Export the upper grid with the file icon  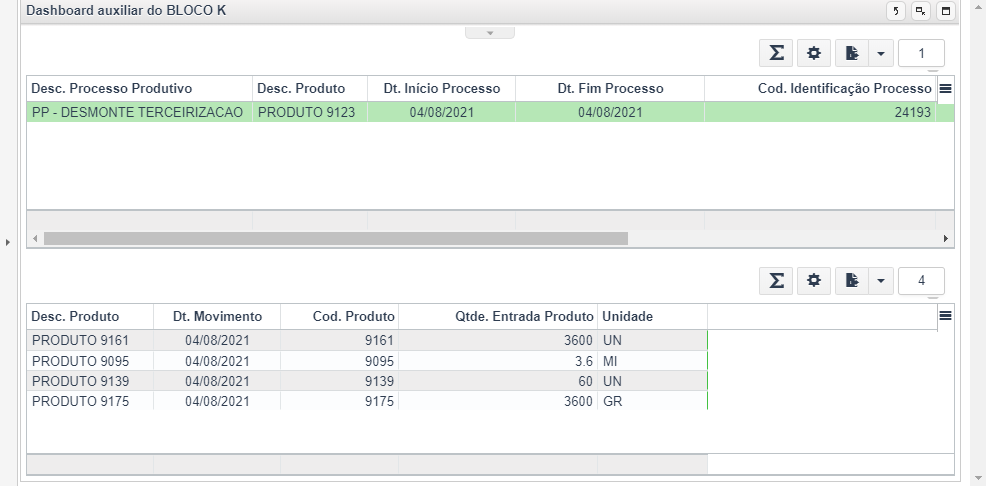click(x=852, y=53)
